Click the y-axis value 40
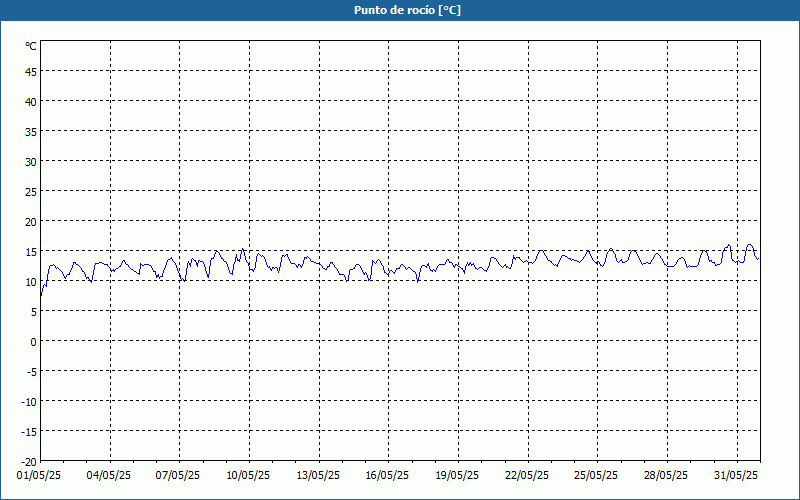 (x=31, y=102)
